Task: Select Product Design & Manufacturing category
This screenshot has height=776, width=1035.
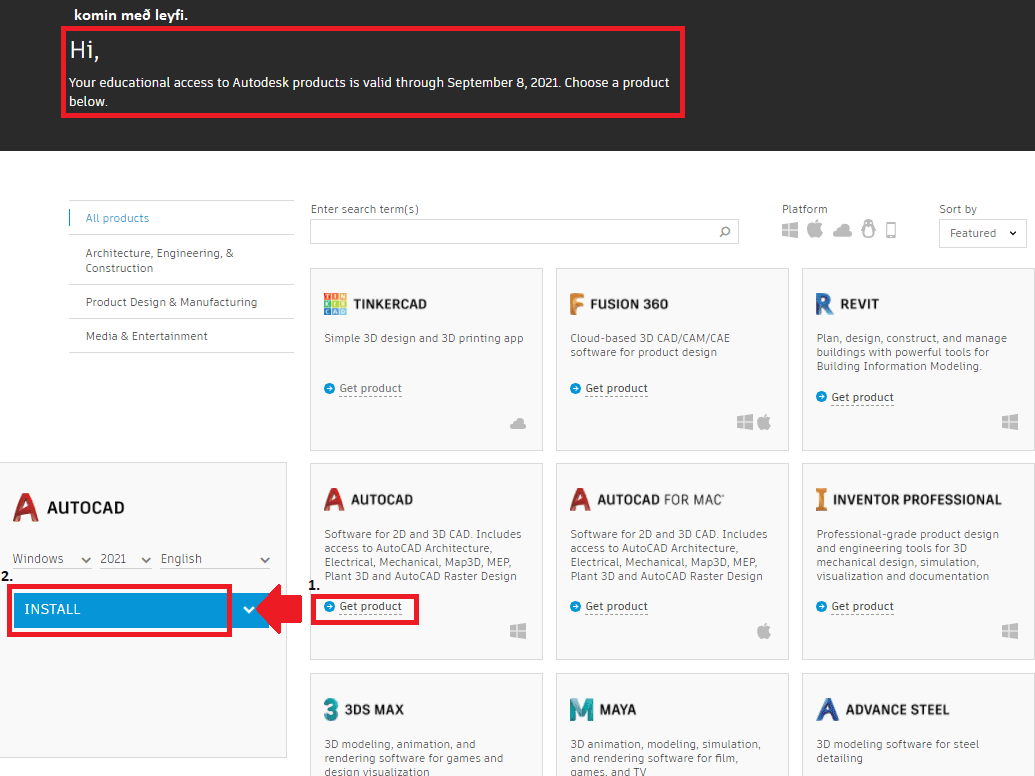Action: pyautogui.click(x=171, y=302)
